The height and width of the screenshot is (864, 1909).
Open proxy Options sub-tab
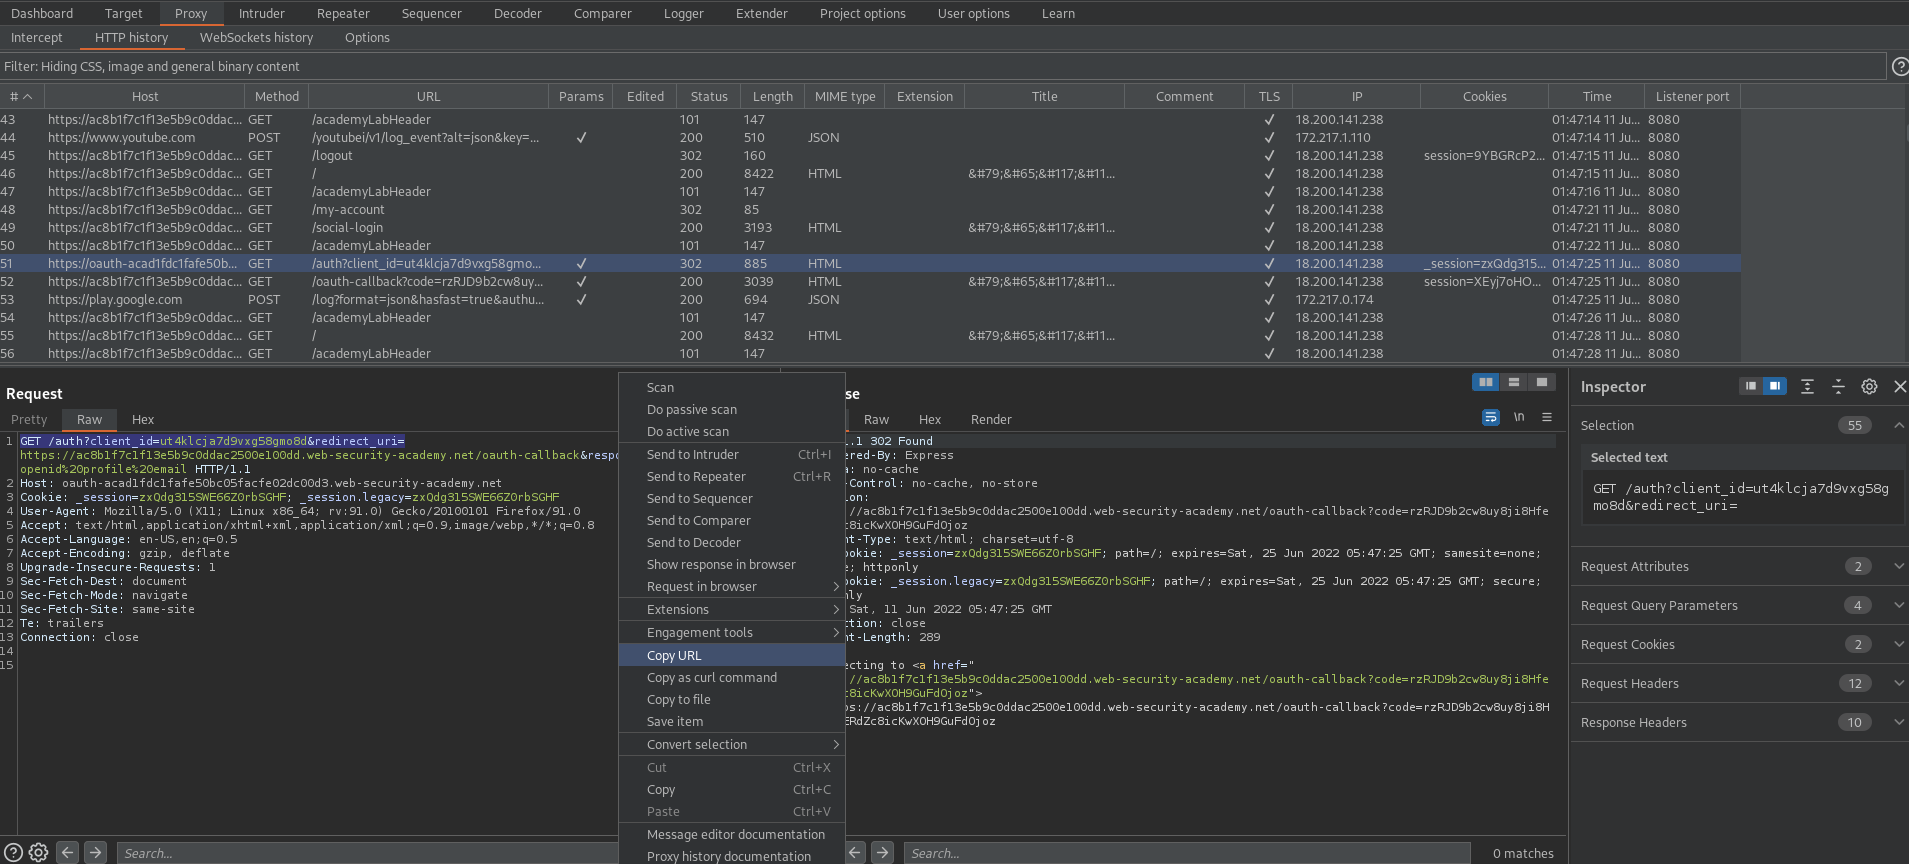click(367, 37)
